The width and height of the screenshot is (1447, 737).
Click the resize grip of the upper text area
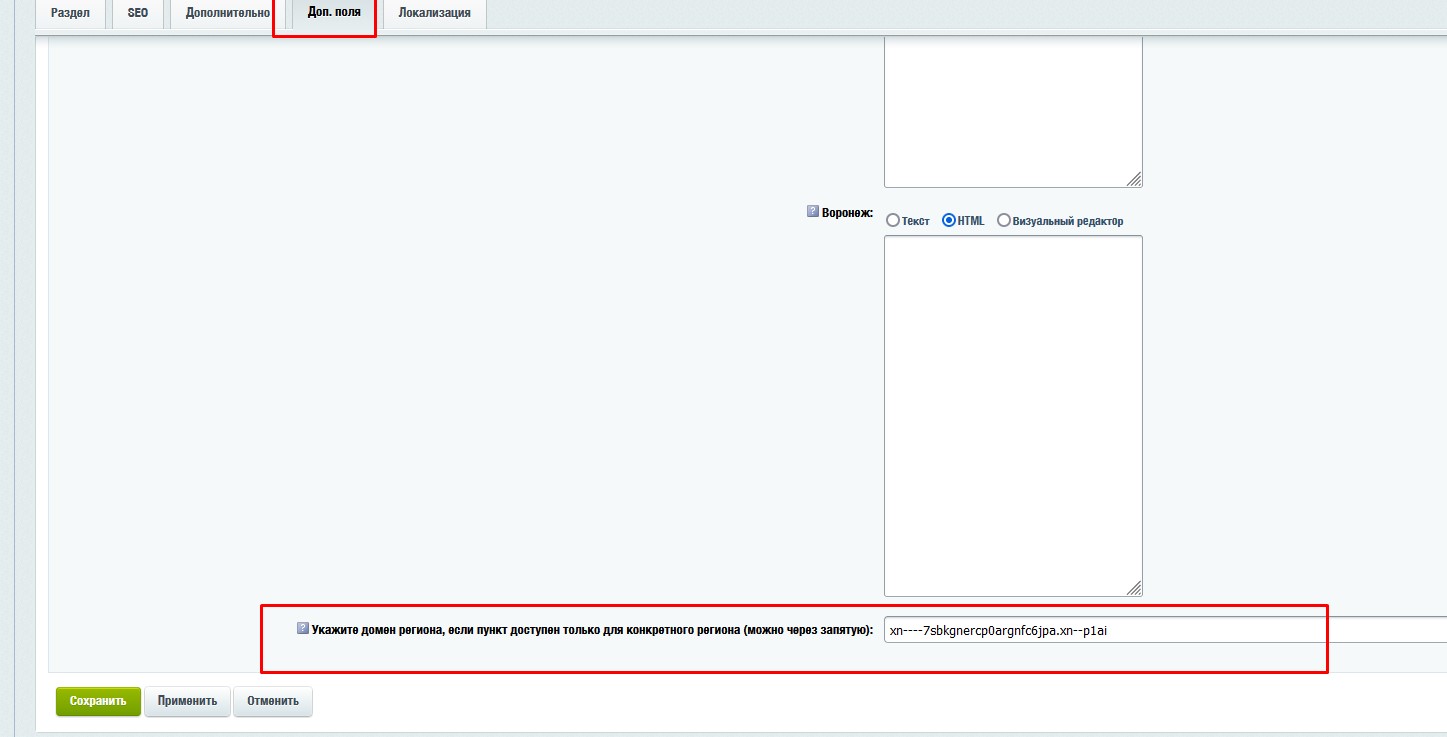[1134, 180]
